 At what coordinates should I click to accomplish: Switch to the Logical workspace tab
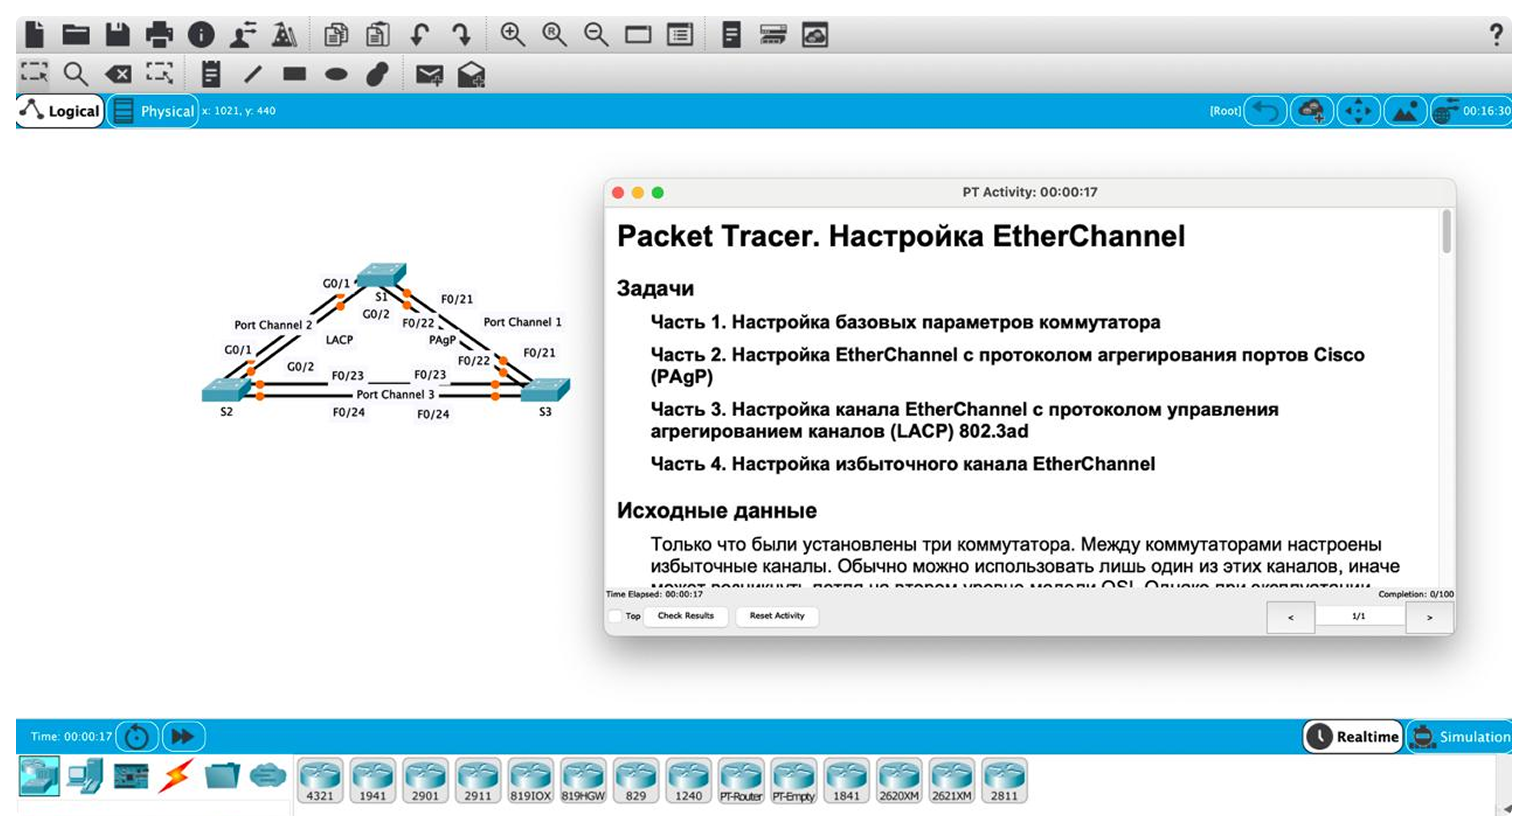point(61,111)
